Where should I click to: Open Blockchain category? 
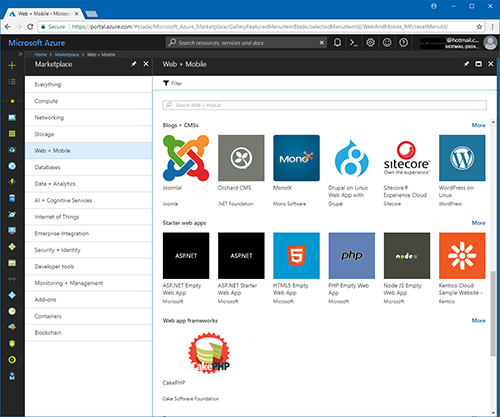click(89, 333)
